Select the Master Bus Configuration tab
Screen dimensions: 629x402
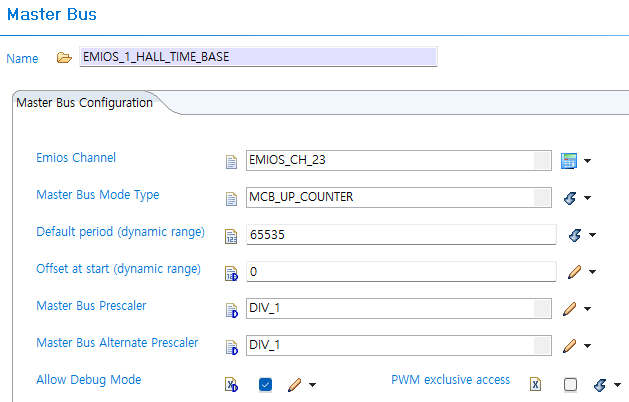85,103
